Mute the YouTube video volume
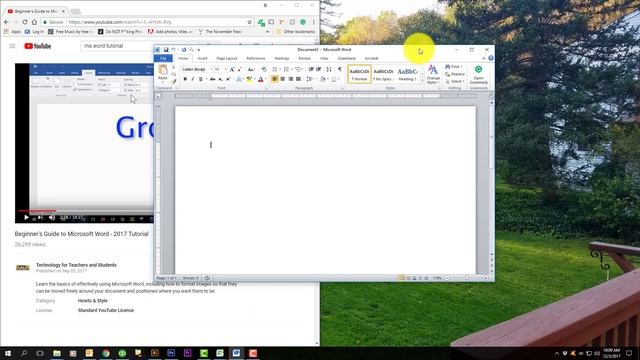The image size is (640, 360). (52, 218)
